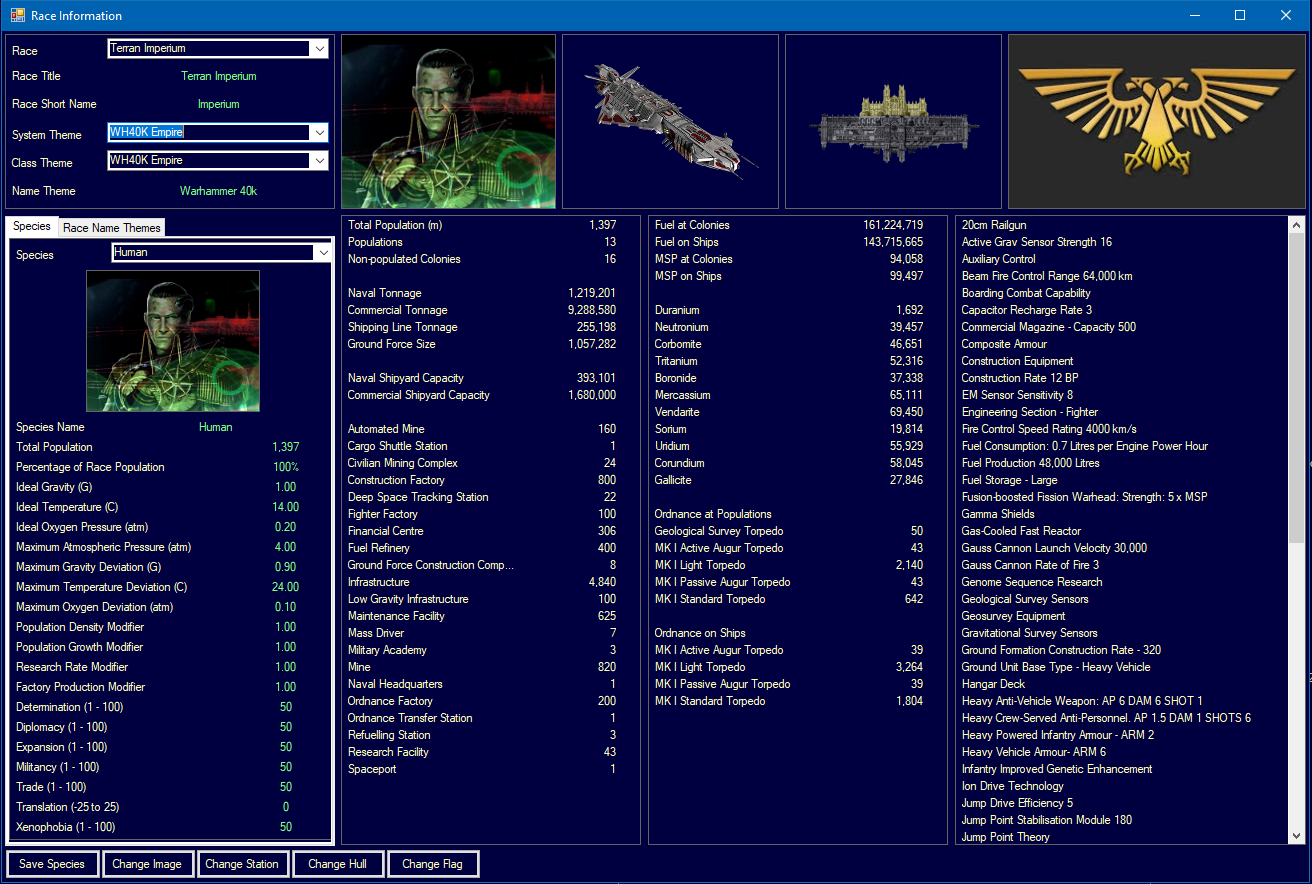Click the Change Image button
1312x884 pixels.
coord(146,864)
